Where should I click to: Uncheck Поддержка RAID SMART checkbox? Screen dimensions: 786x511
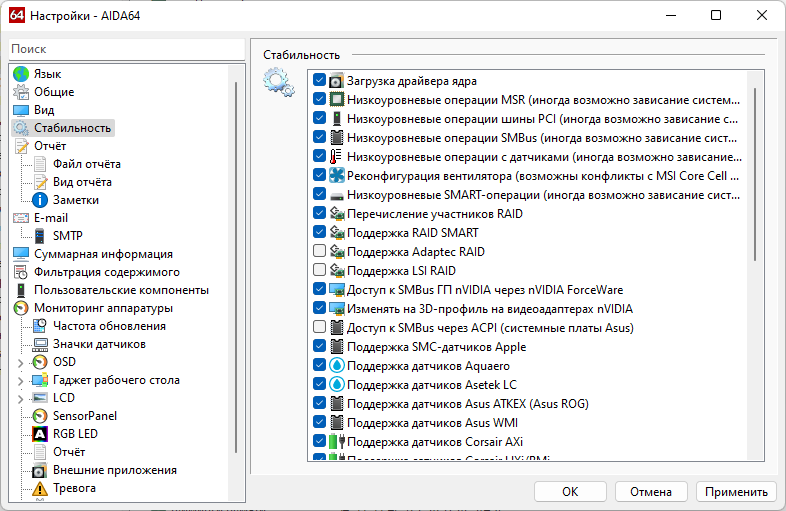319,232
